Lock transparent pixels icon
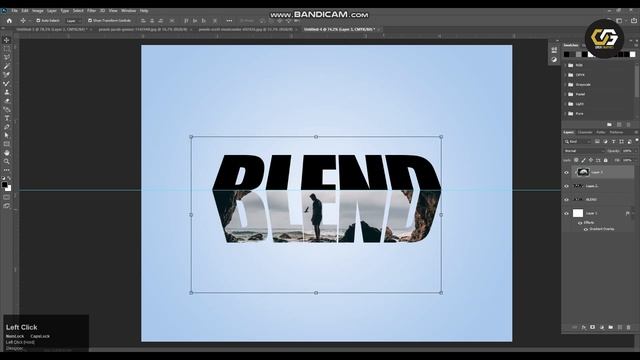The image size is (640, 360). pos(576,160)
